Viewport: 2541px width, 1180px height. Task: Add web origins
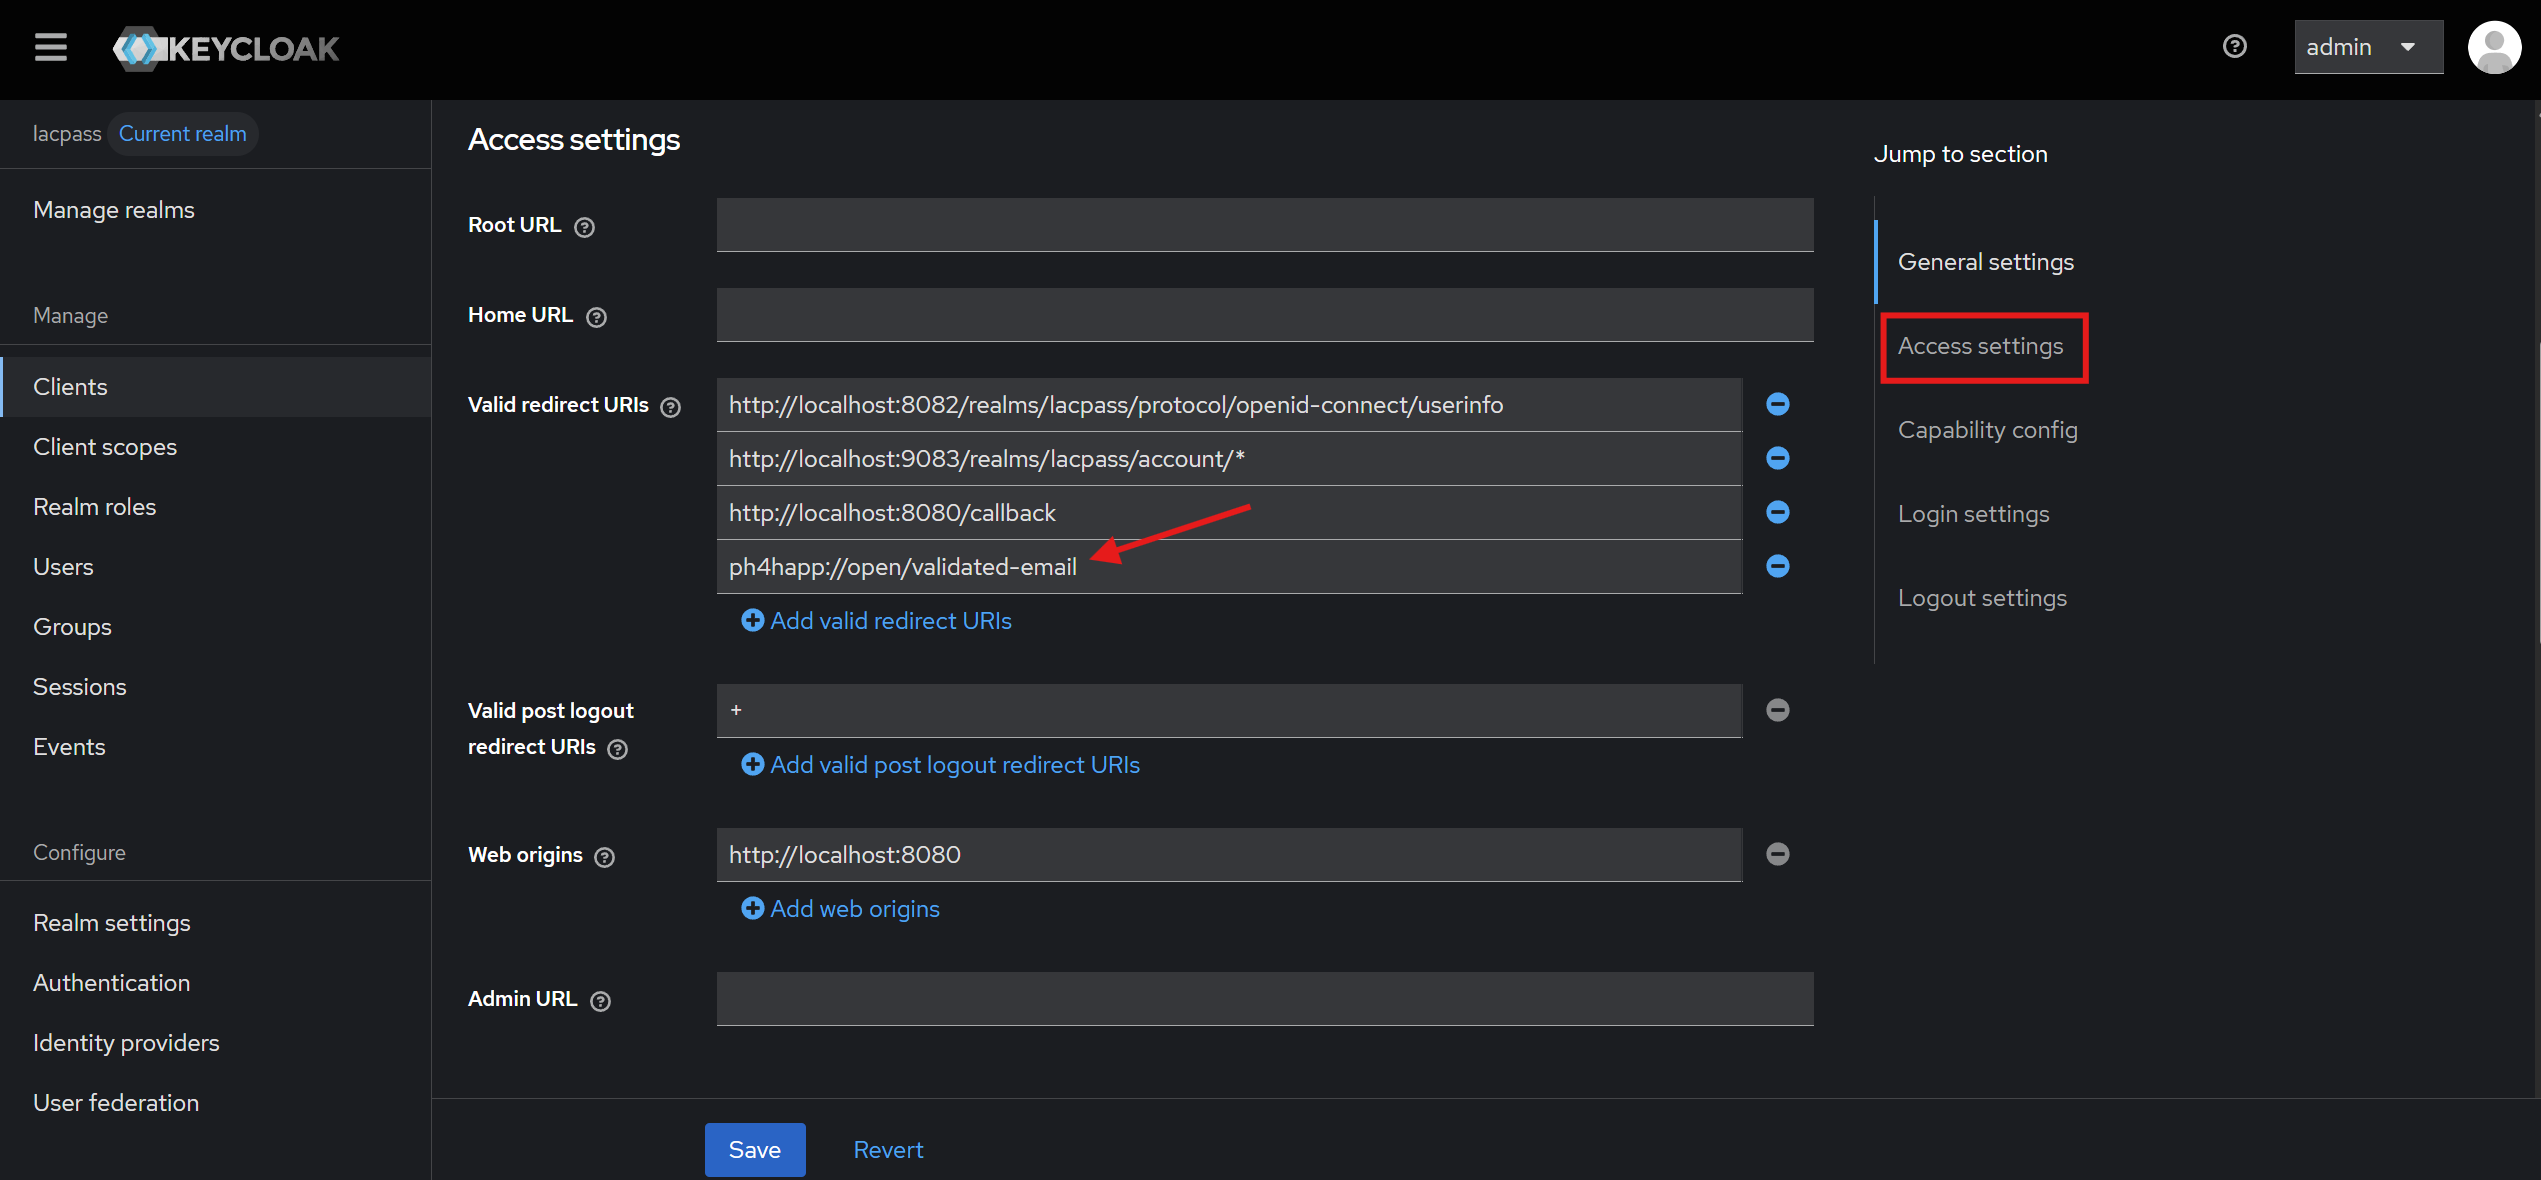point(840,909)
